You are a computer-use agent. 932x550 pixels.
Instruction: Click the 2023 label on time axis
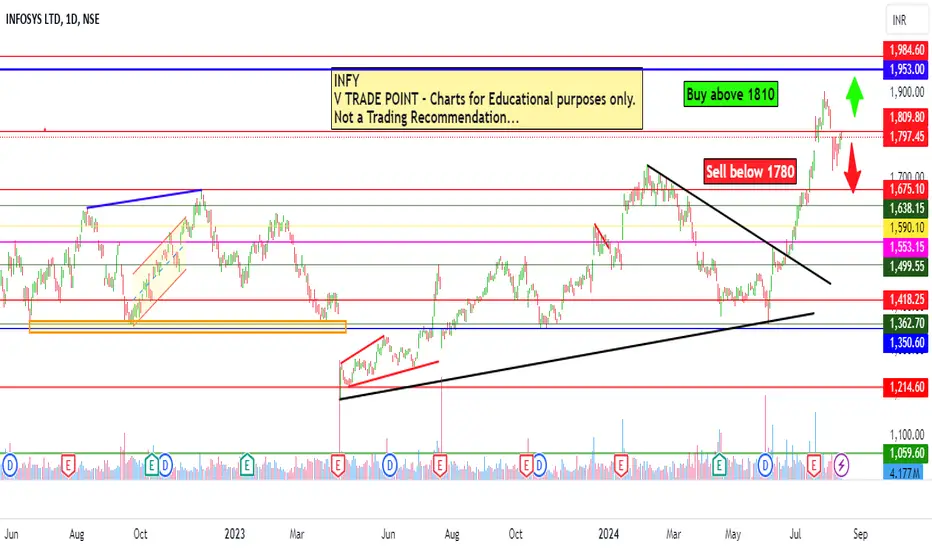click(x=235, y=534)
